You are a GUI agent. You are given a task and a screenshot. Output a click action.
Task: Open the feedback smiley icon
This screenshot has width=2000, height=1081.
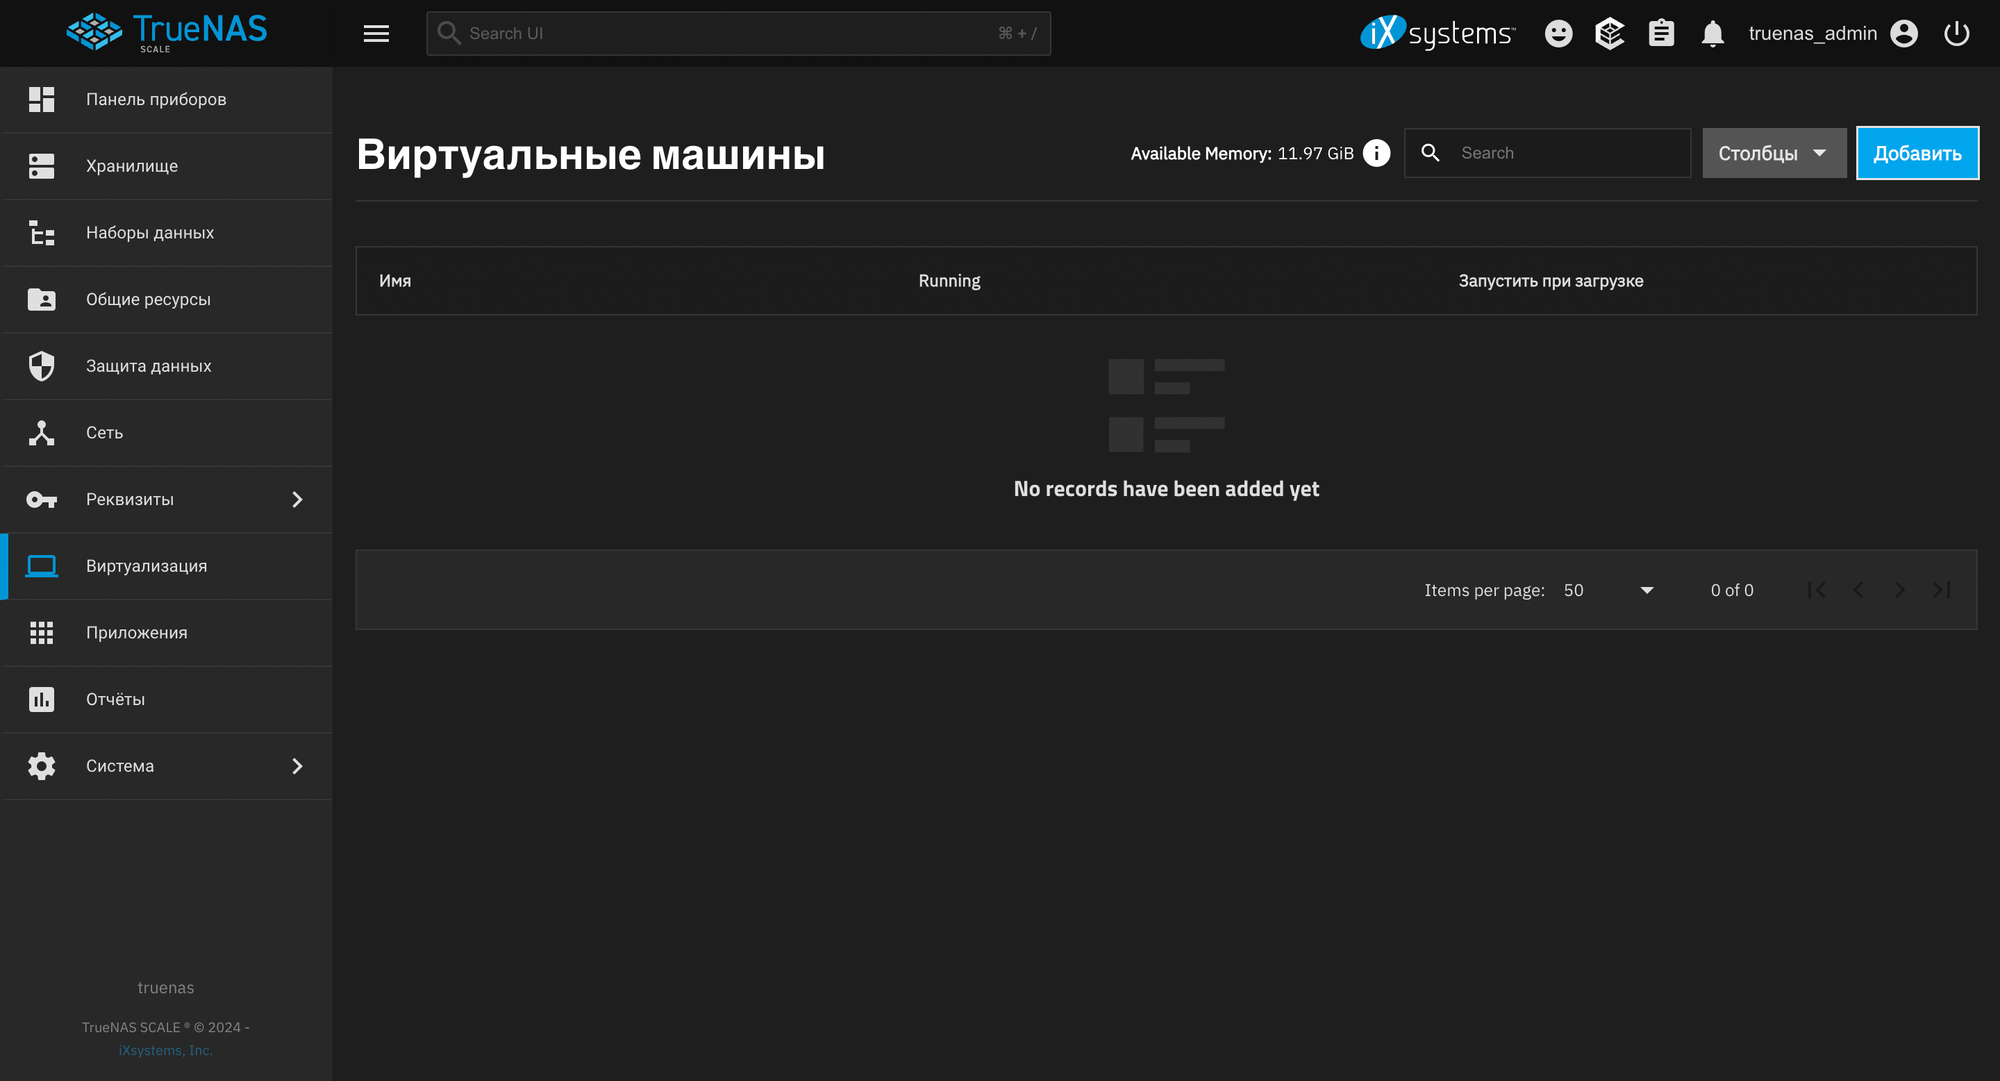1558,33
